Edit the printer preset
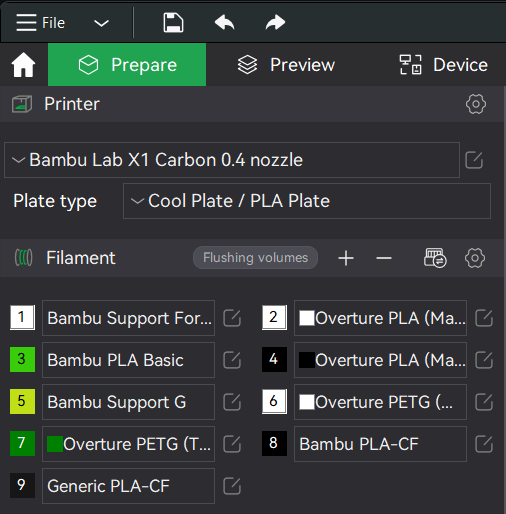The width and height of the screenshot is (506, 514). click(474, 160)
